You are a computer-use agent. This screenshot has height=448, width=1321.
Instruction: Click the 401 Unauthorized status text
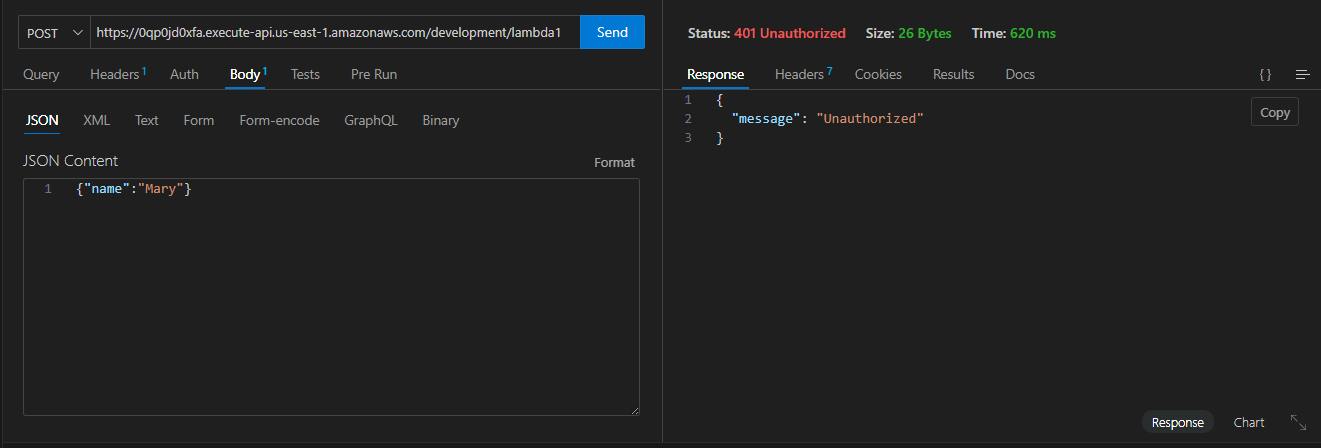pyautogui.click(x=790, y=33)
